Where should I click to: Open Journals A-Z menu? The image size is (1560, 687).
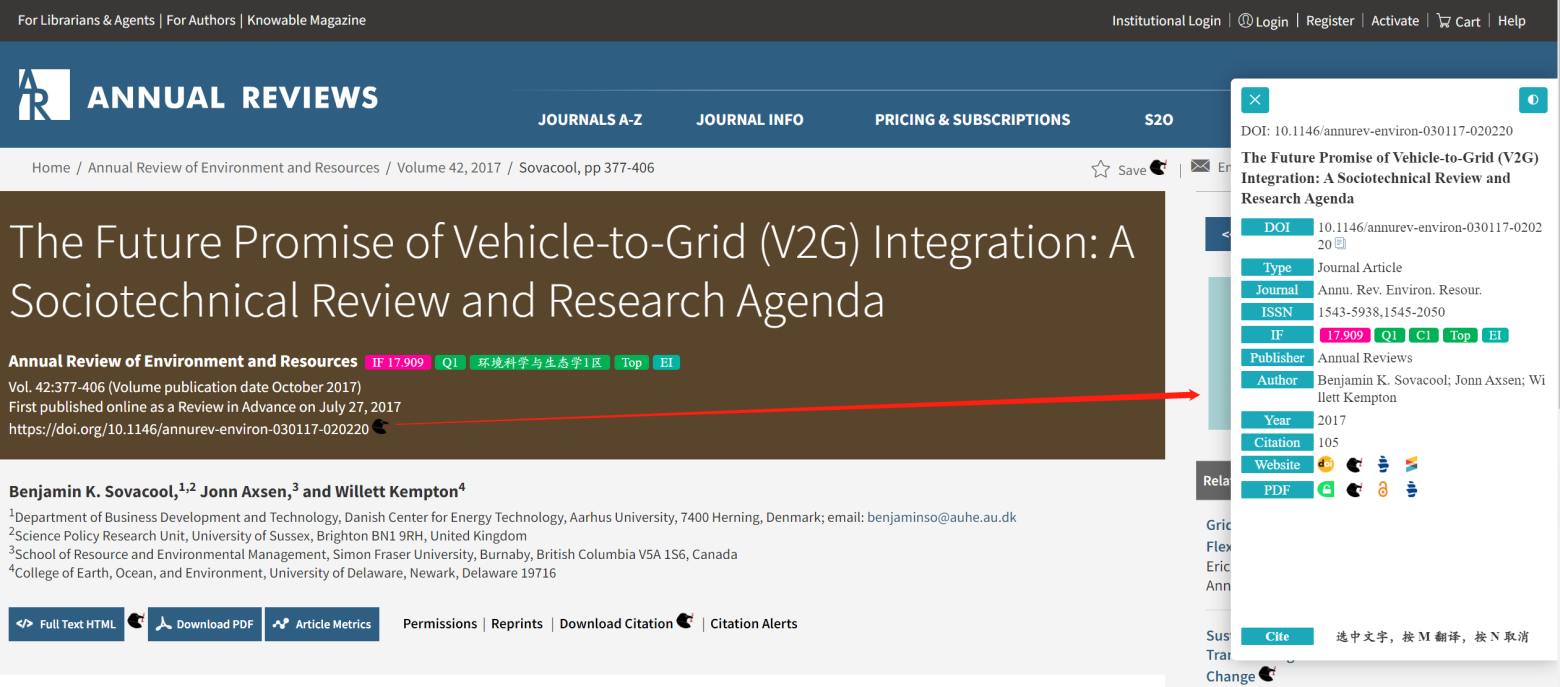(x=590, y=120)
